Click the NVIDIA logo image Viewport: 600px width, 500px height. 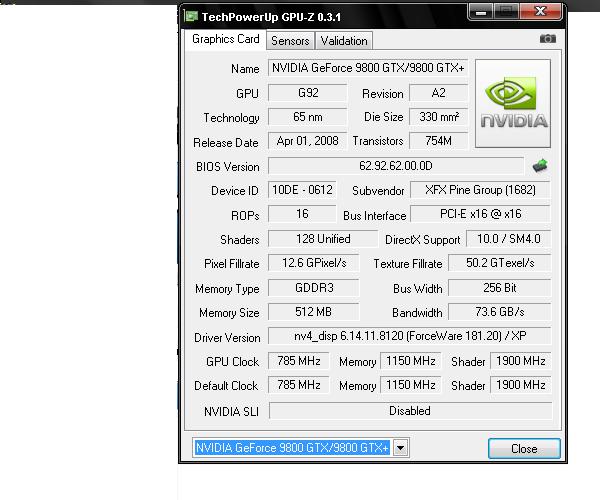tap(513, 103)
